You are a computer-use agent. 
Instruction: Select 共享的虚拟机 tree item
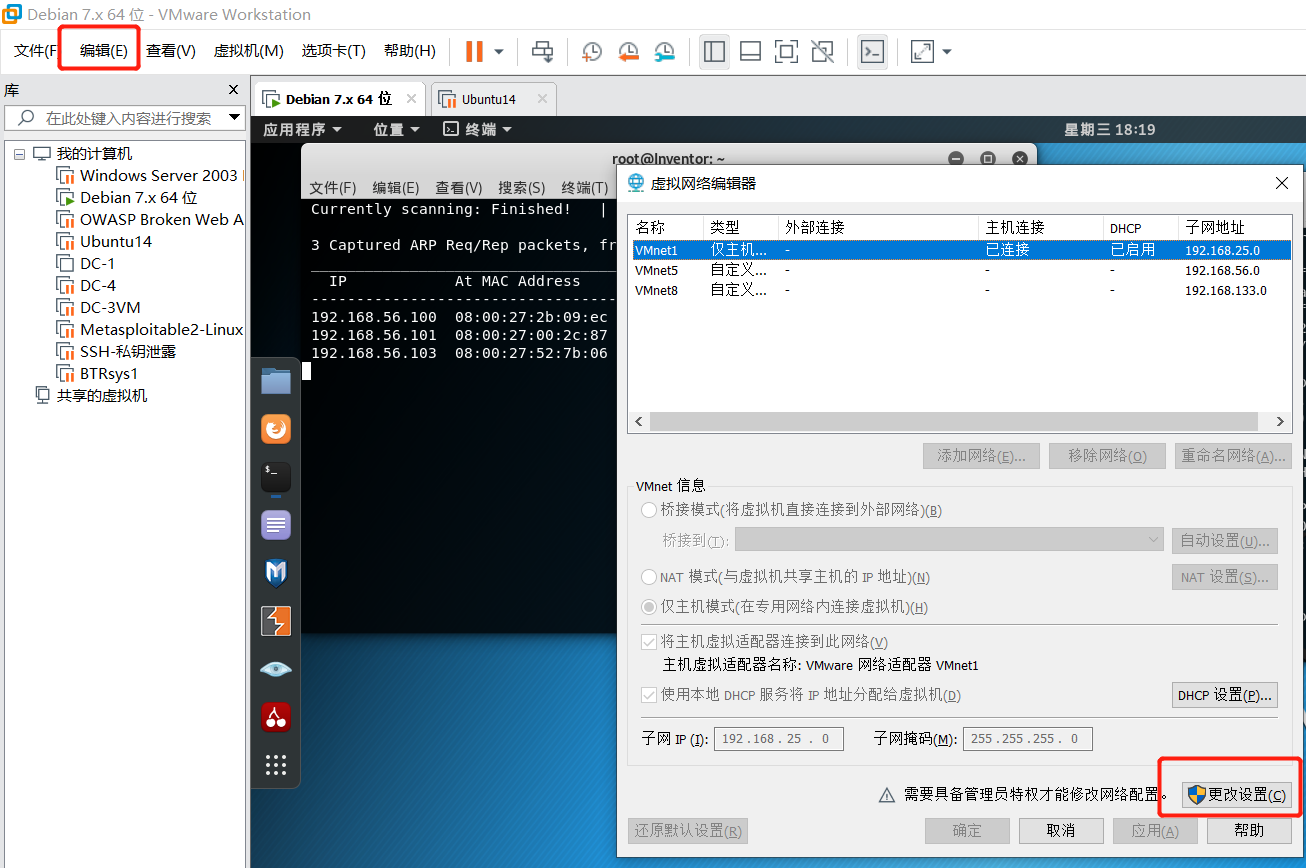coord(91,396)
